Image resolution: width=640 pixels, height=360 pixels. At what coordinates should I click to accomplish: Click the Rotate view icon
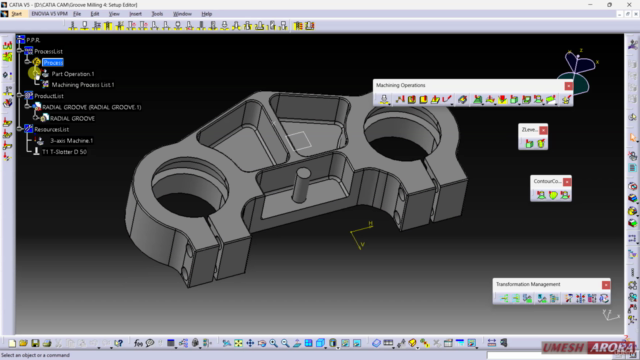tap(262, 343)
